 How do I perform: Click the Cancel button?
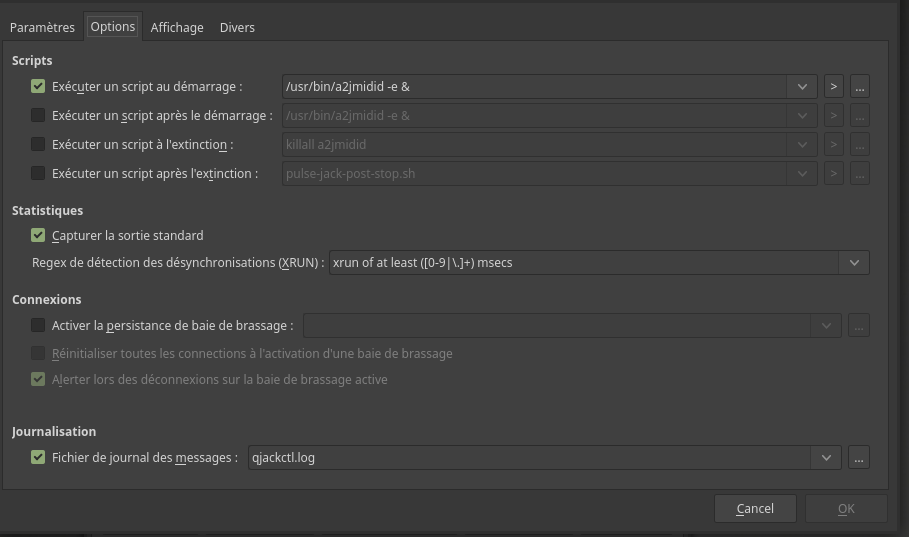pos(755,509)
